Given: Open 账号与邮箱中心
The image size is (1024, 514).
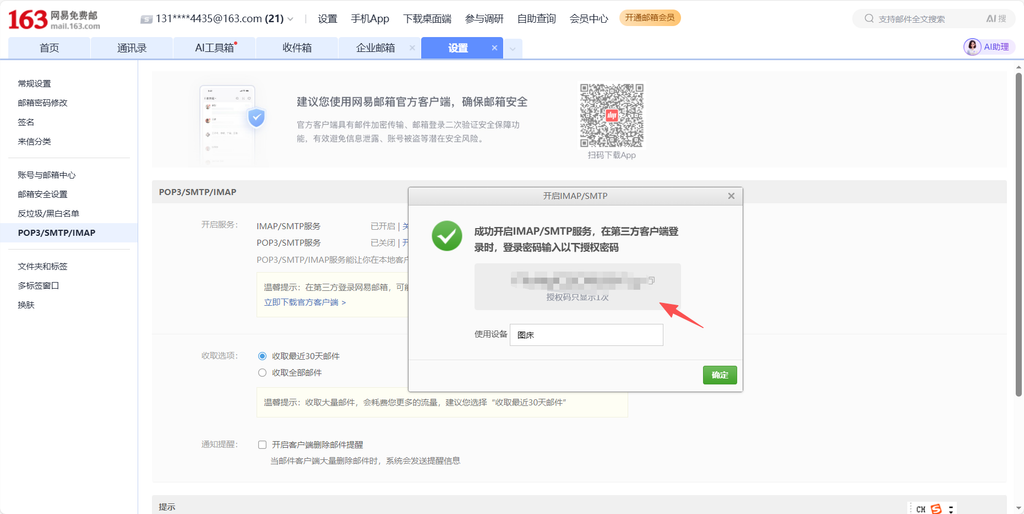Looking at the screenshot, I should click(46, 175).
